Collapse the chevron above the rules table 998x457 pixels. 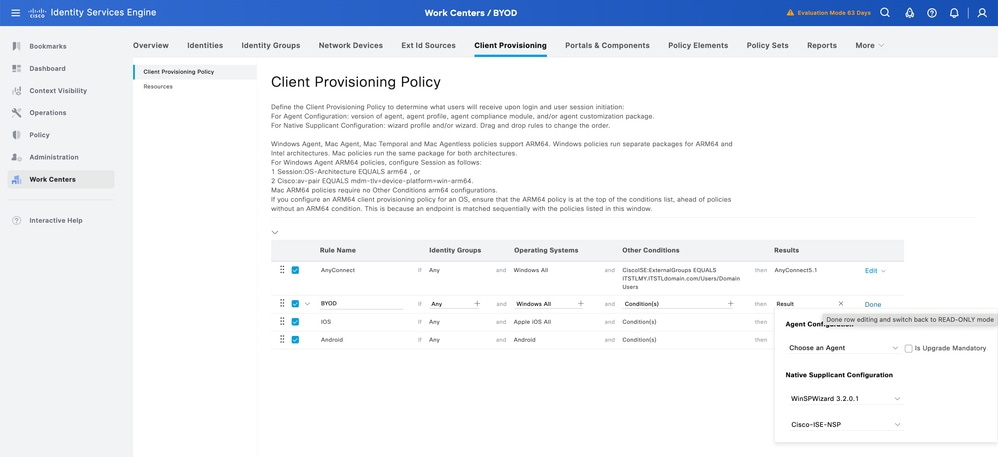click(x=274, y=232)
